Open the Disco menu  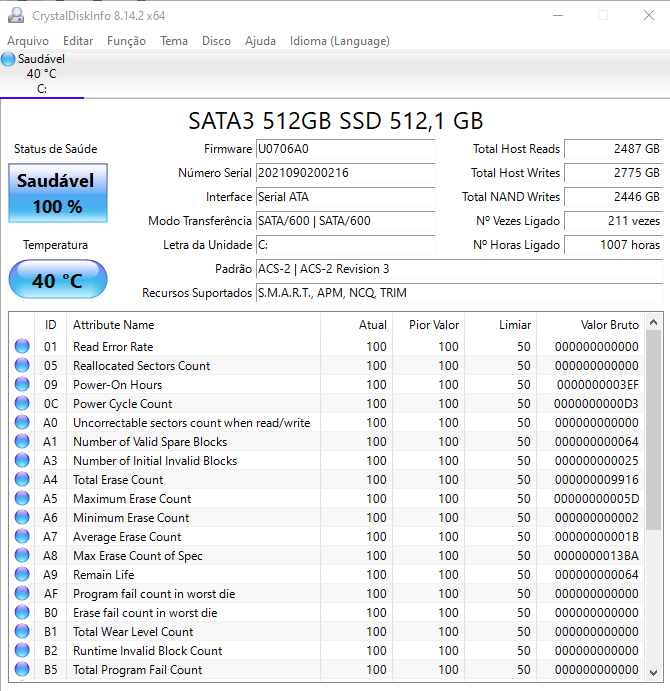(x=216, y=41)
